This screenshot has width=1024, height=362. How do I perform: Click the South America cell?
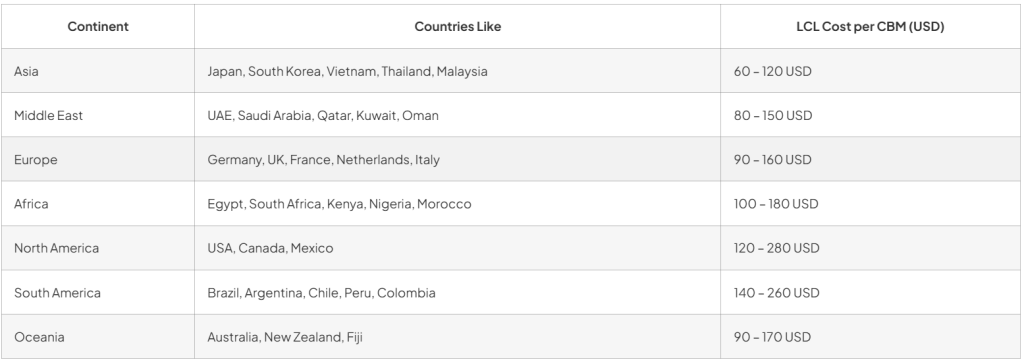(98, 293)
